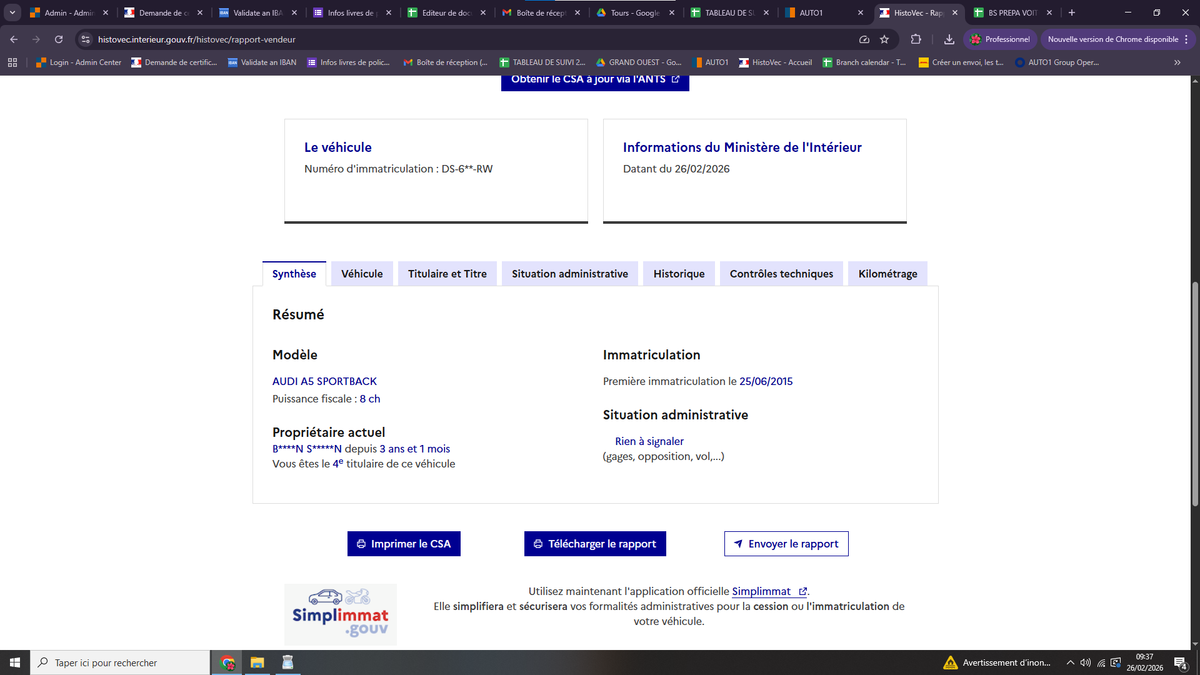
Task: Open the Validate an IBAN bookmark
Action: (x=262, y=62)
